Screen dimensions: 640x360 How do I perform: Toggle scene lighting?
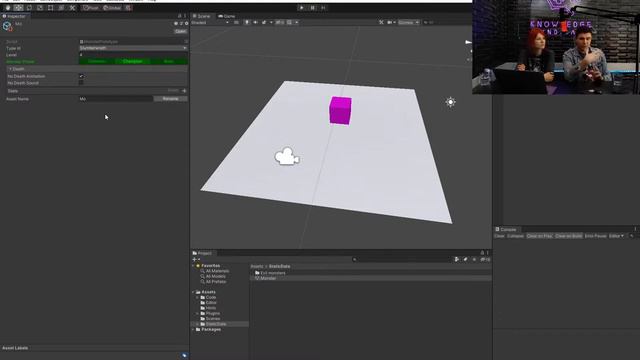coord(247,22)
